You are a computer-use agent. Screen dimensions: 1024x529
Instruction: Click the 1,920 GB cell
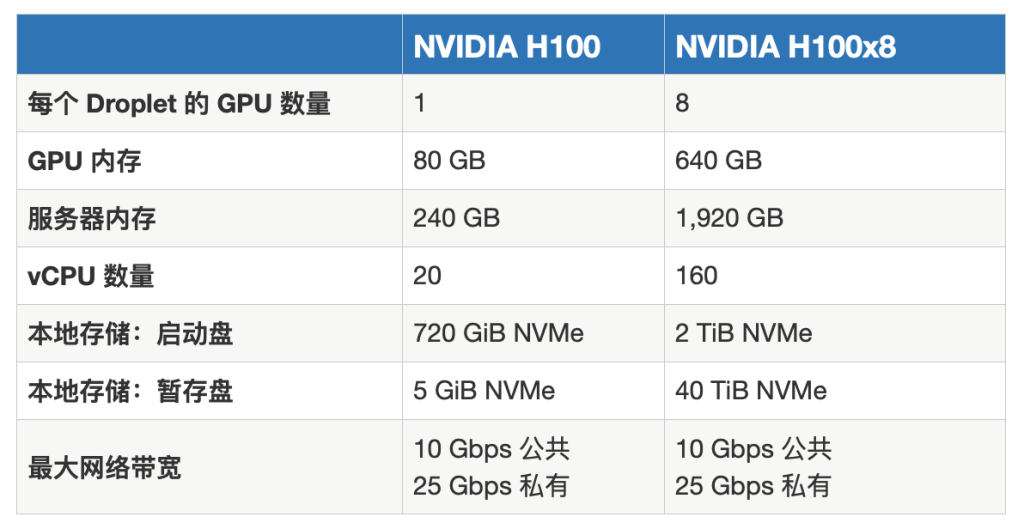pyautogui.click(x=729, y=218)
